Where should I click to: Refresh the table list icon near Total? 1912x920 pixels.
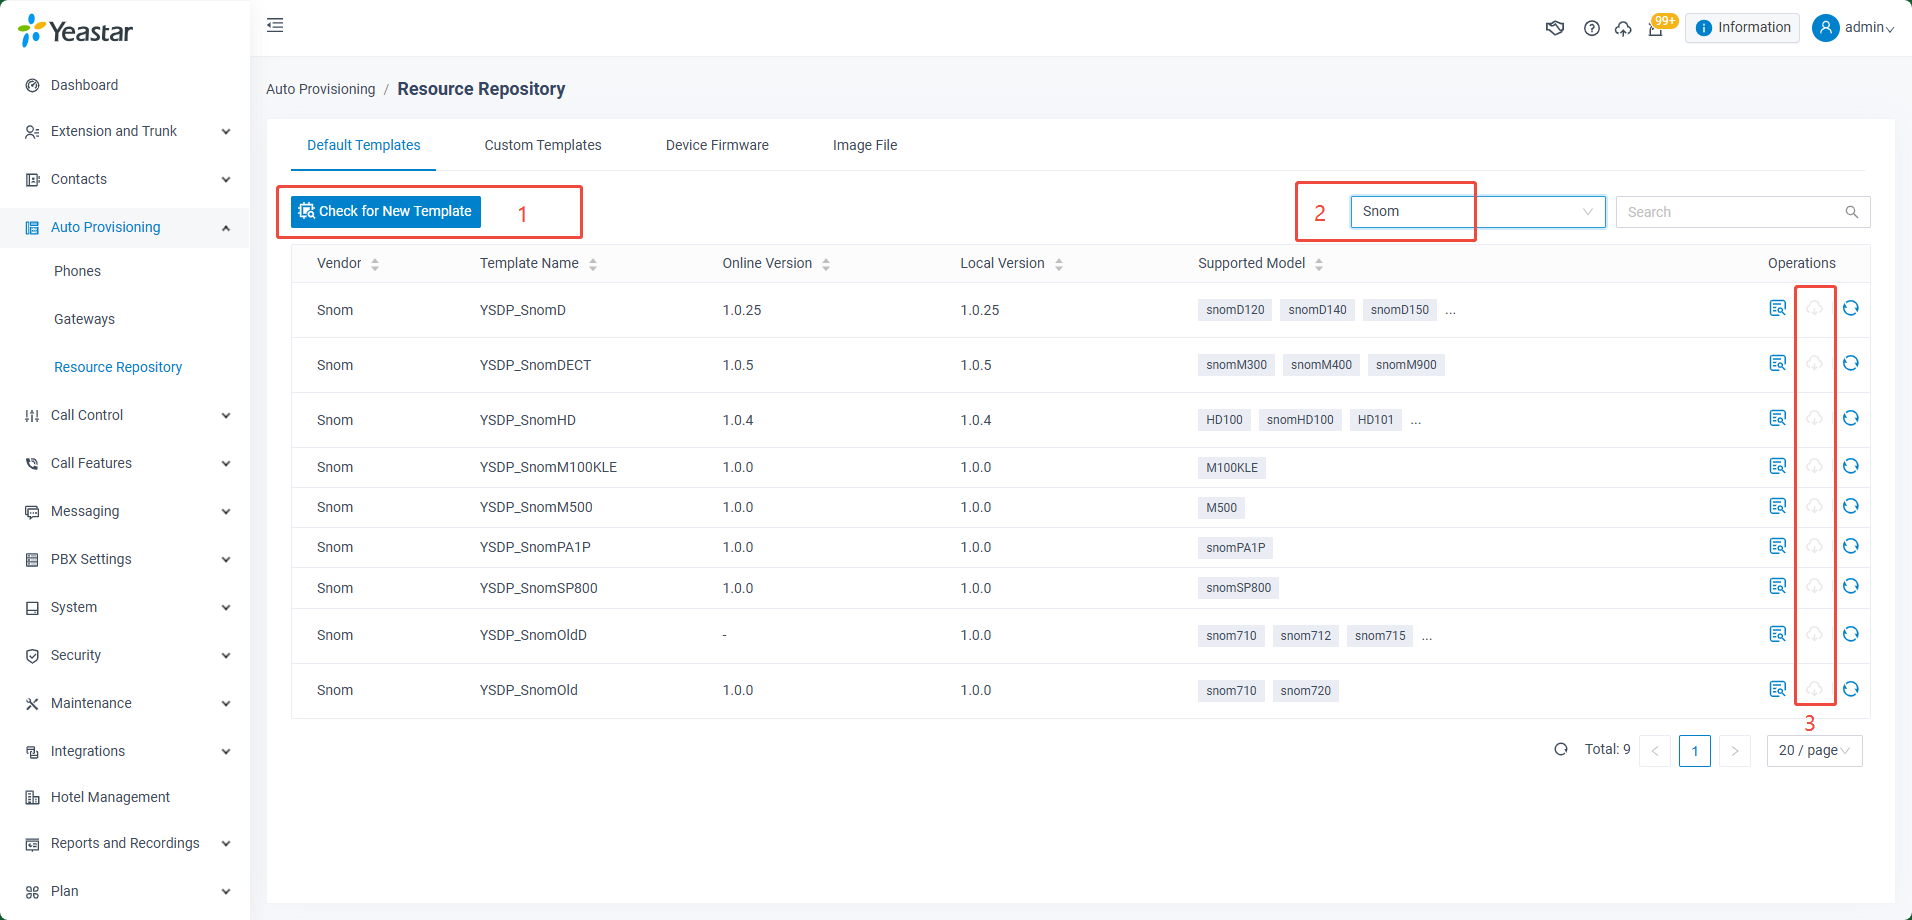pyautogui.click(x=1561, y=749)
